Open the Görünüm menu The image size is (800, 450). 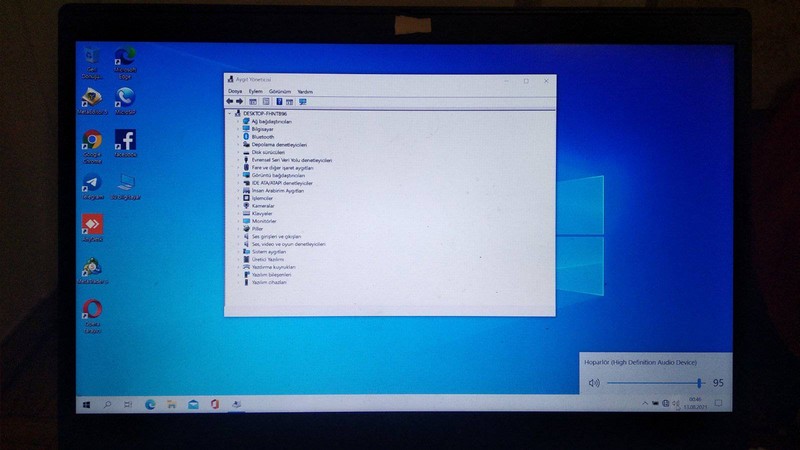pyautogui.click(x=280, y=91)
